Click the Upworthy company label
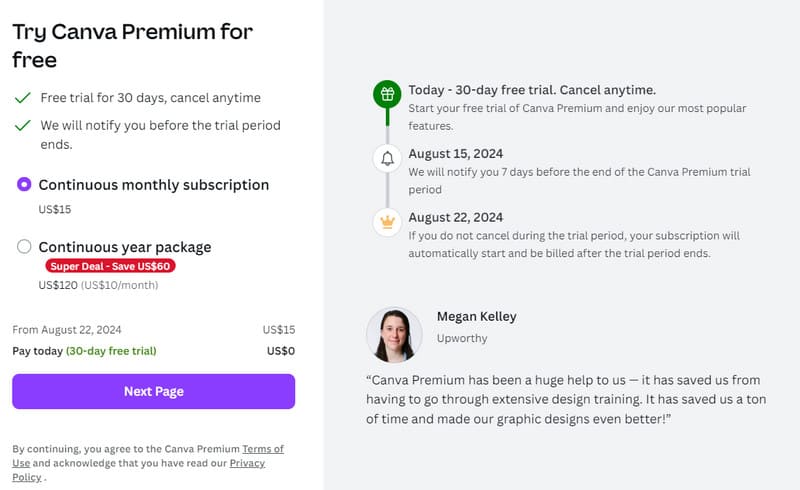The width and height of the screenshot is (800, 490). [x=463, y=339]
